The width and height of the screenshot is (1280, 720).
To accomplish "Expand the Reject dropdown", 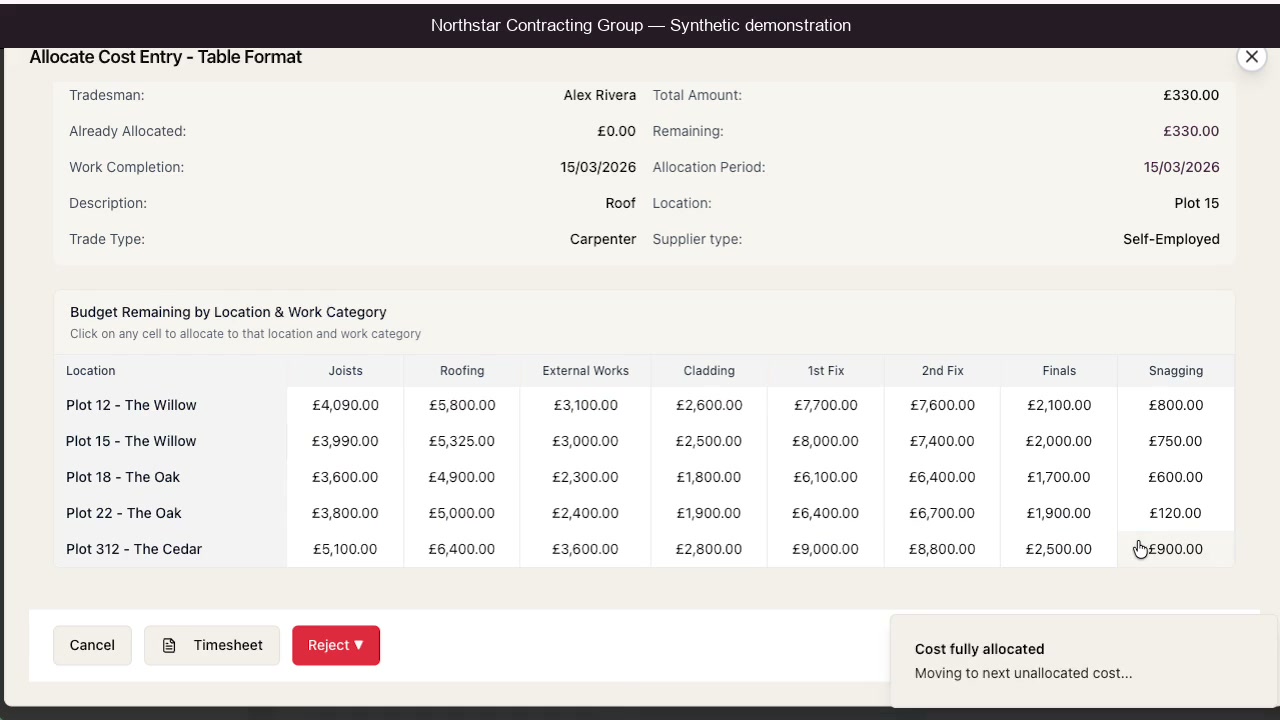I will pyautogui.click(x=336, y=645).
